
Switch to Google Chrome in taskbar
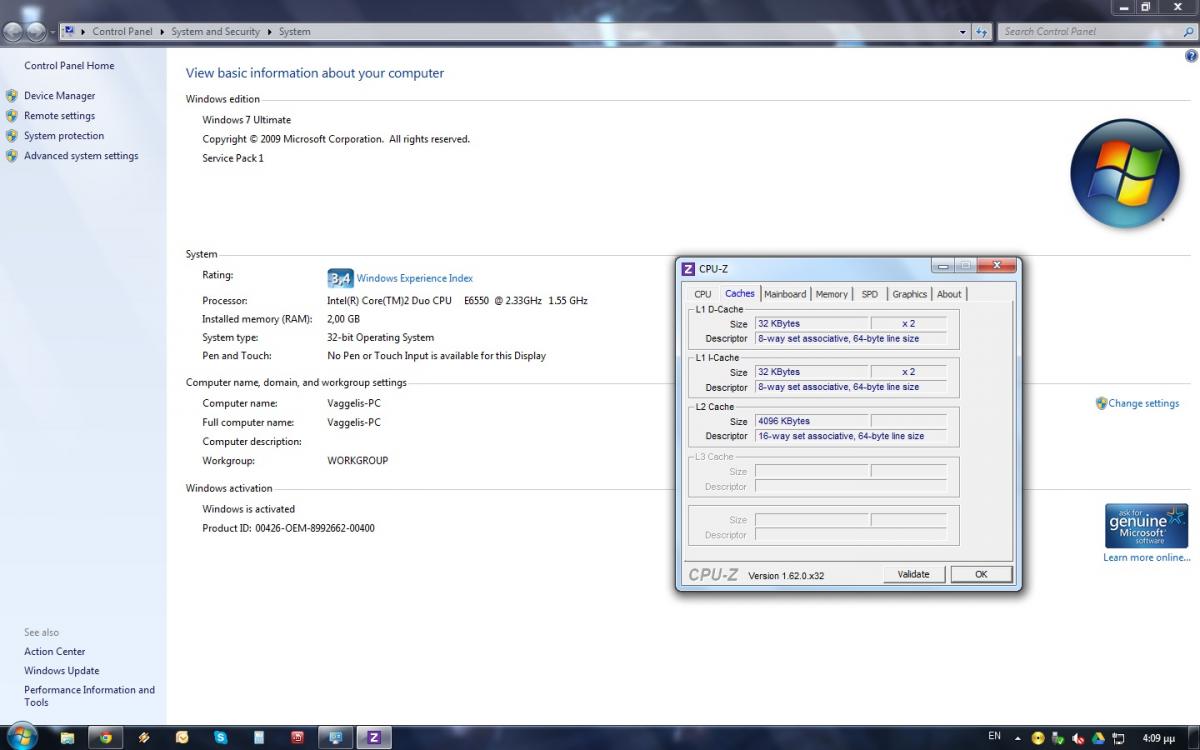tap(105, 738)
